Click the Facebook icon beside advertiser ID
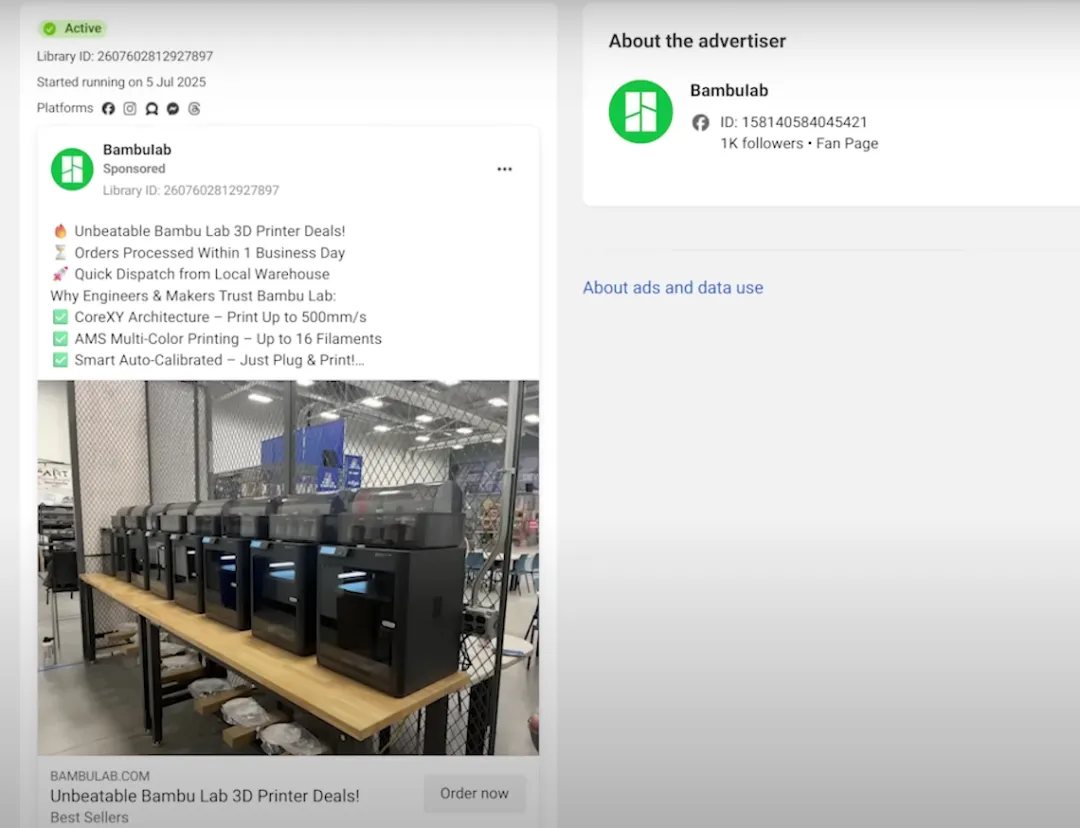This screenshot has height=828, width=1080. 700,122
